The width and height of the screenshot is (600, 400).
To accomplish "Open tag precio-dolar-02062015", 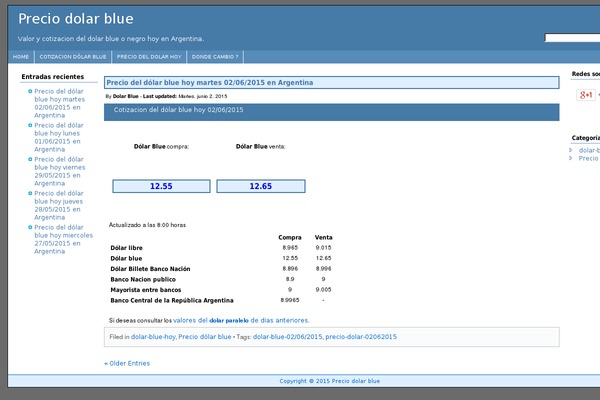I will point(361,337).
